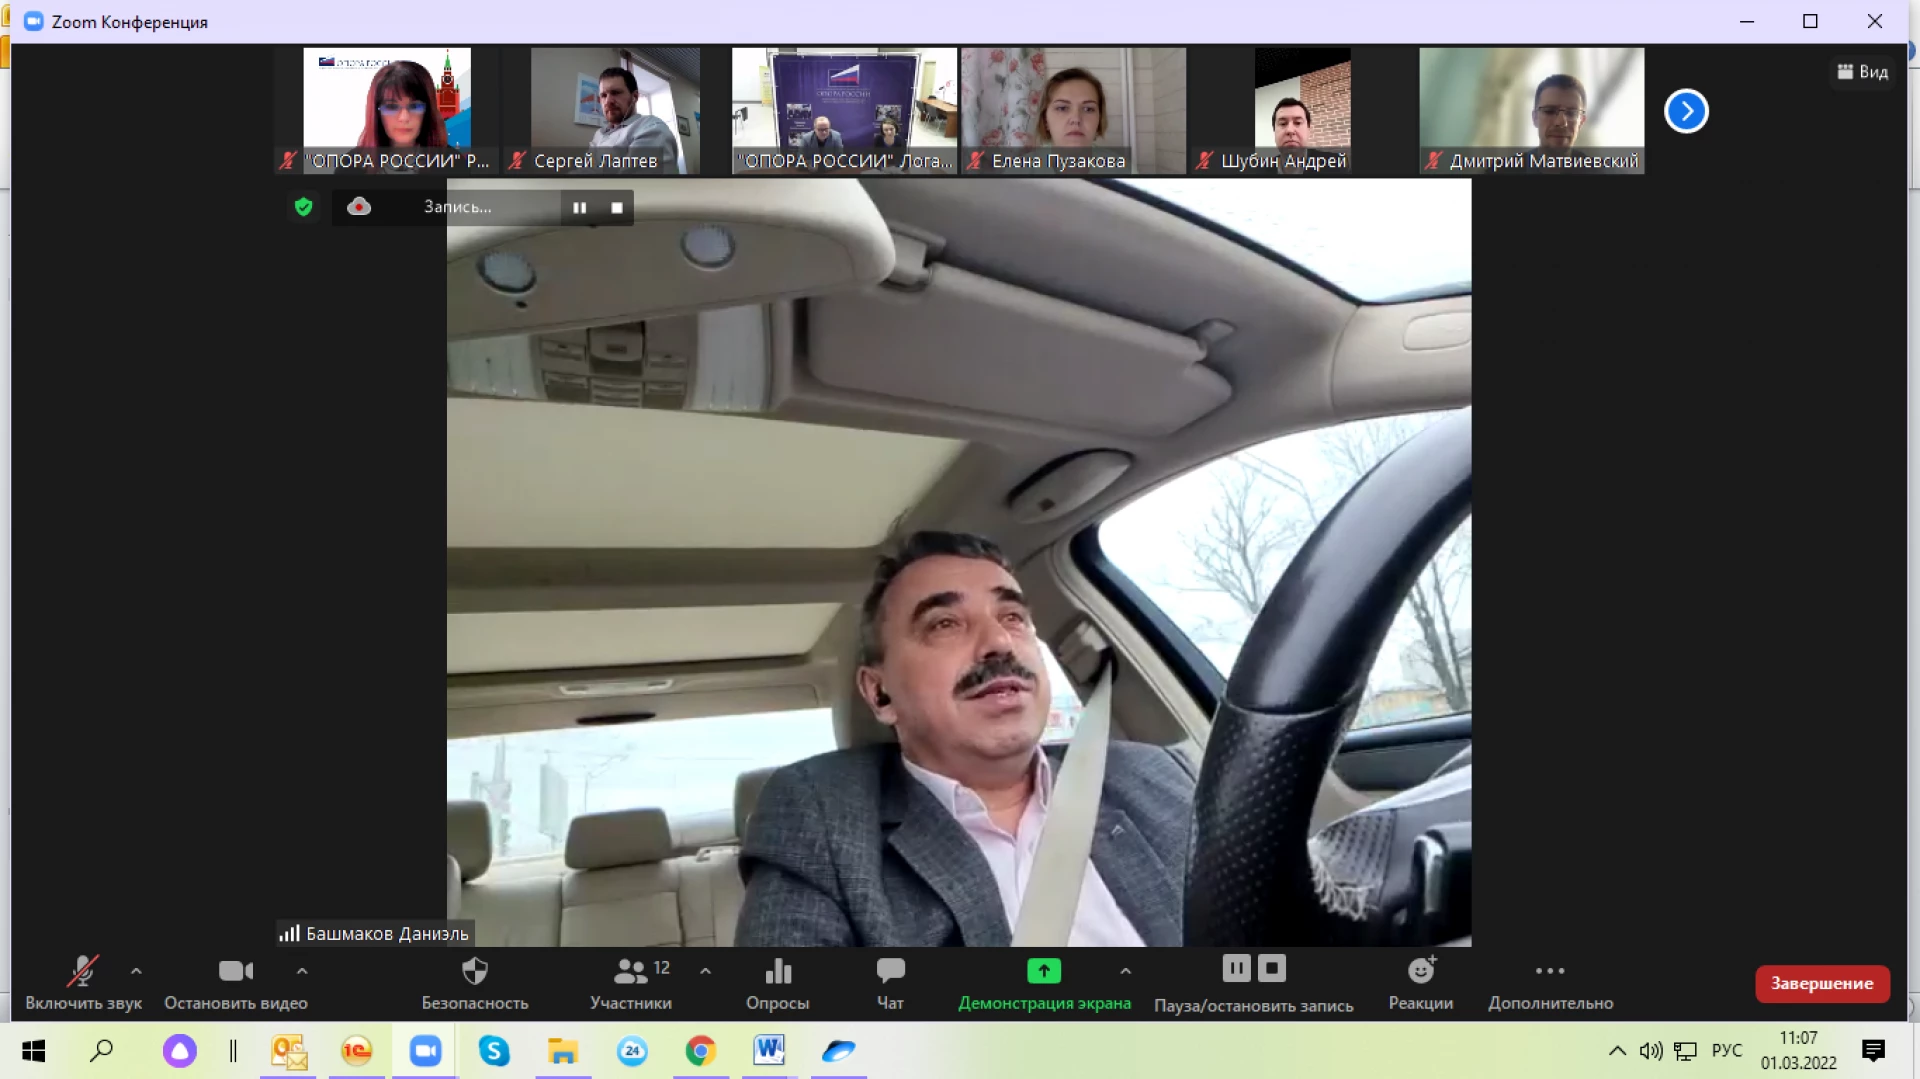
Task: Click the green encryption shield icon
Action: point(304,207)
